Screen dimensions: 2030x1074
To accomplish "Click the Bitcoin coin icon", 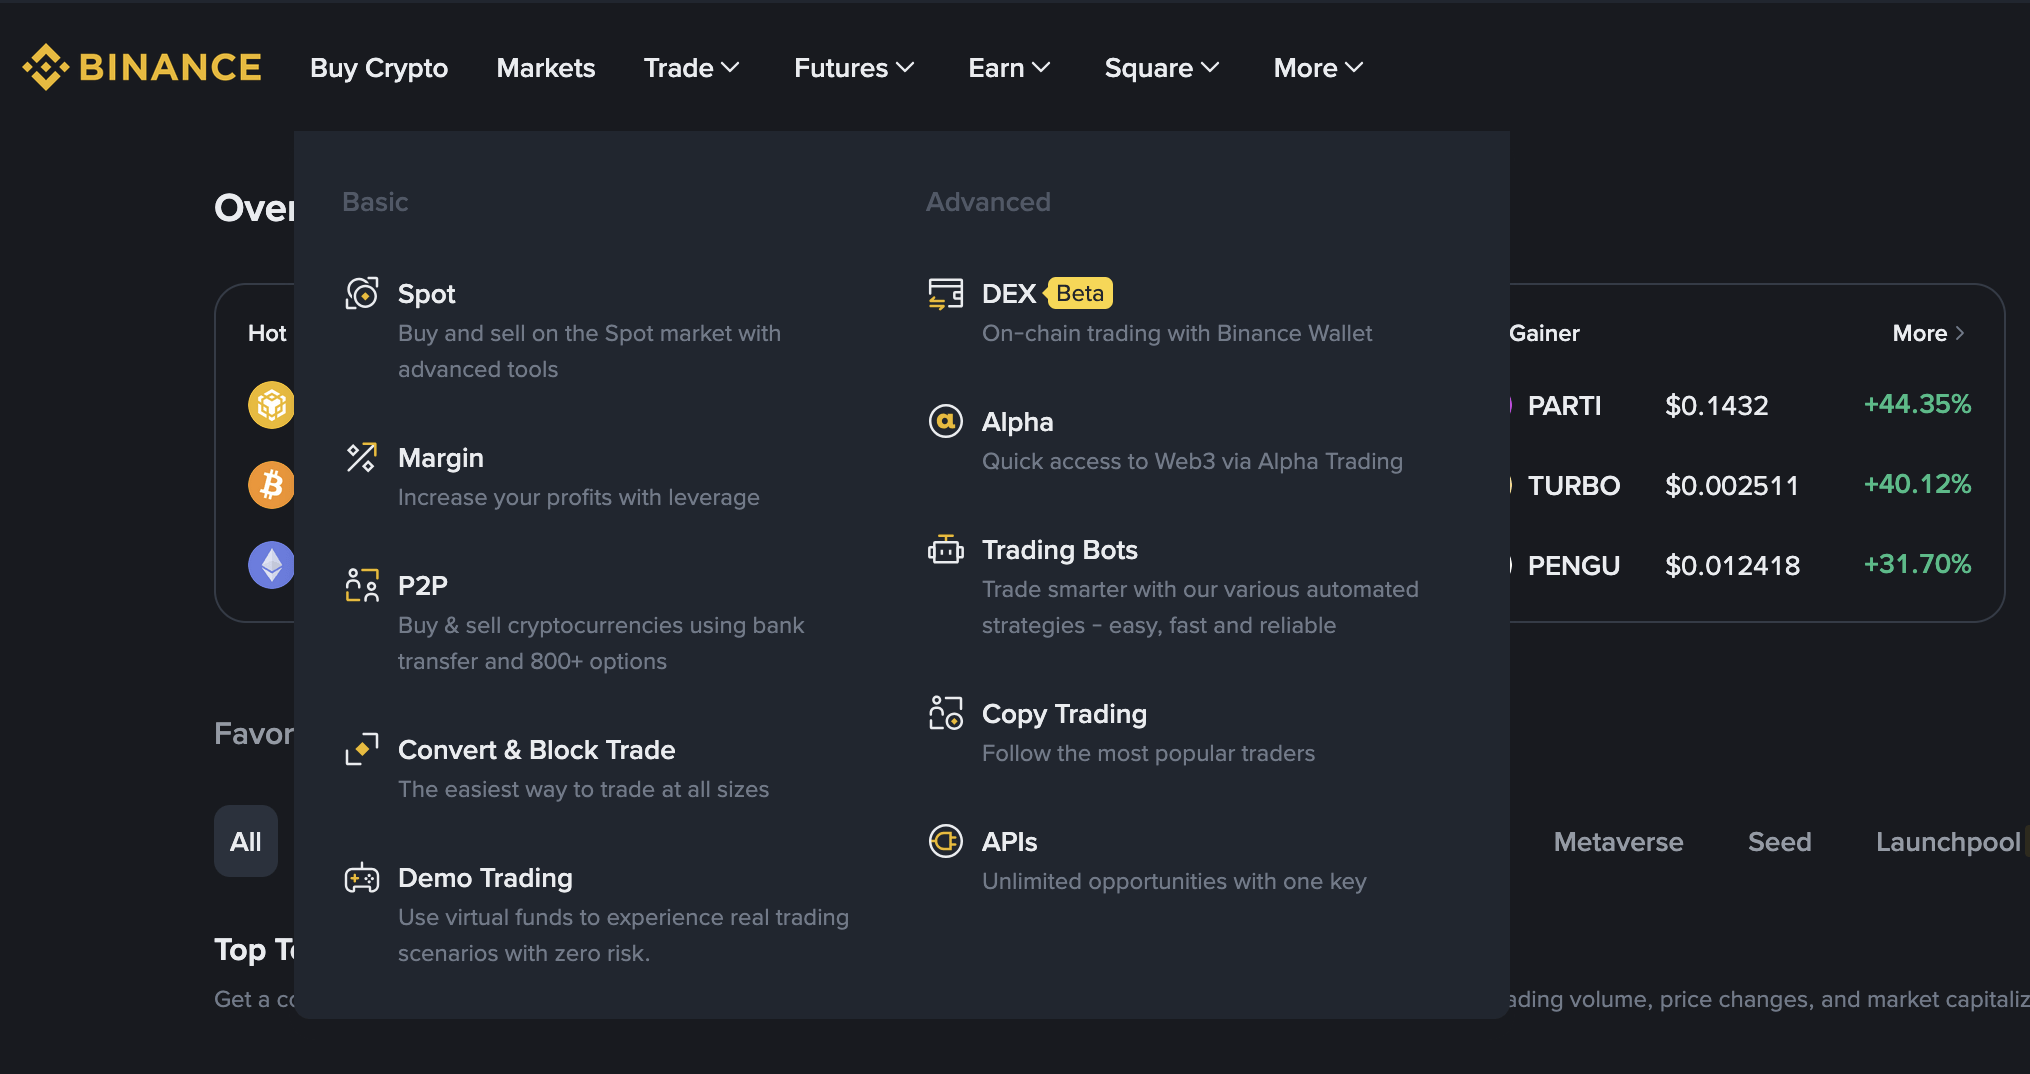I will (x=271, y=485).
